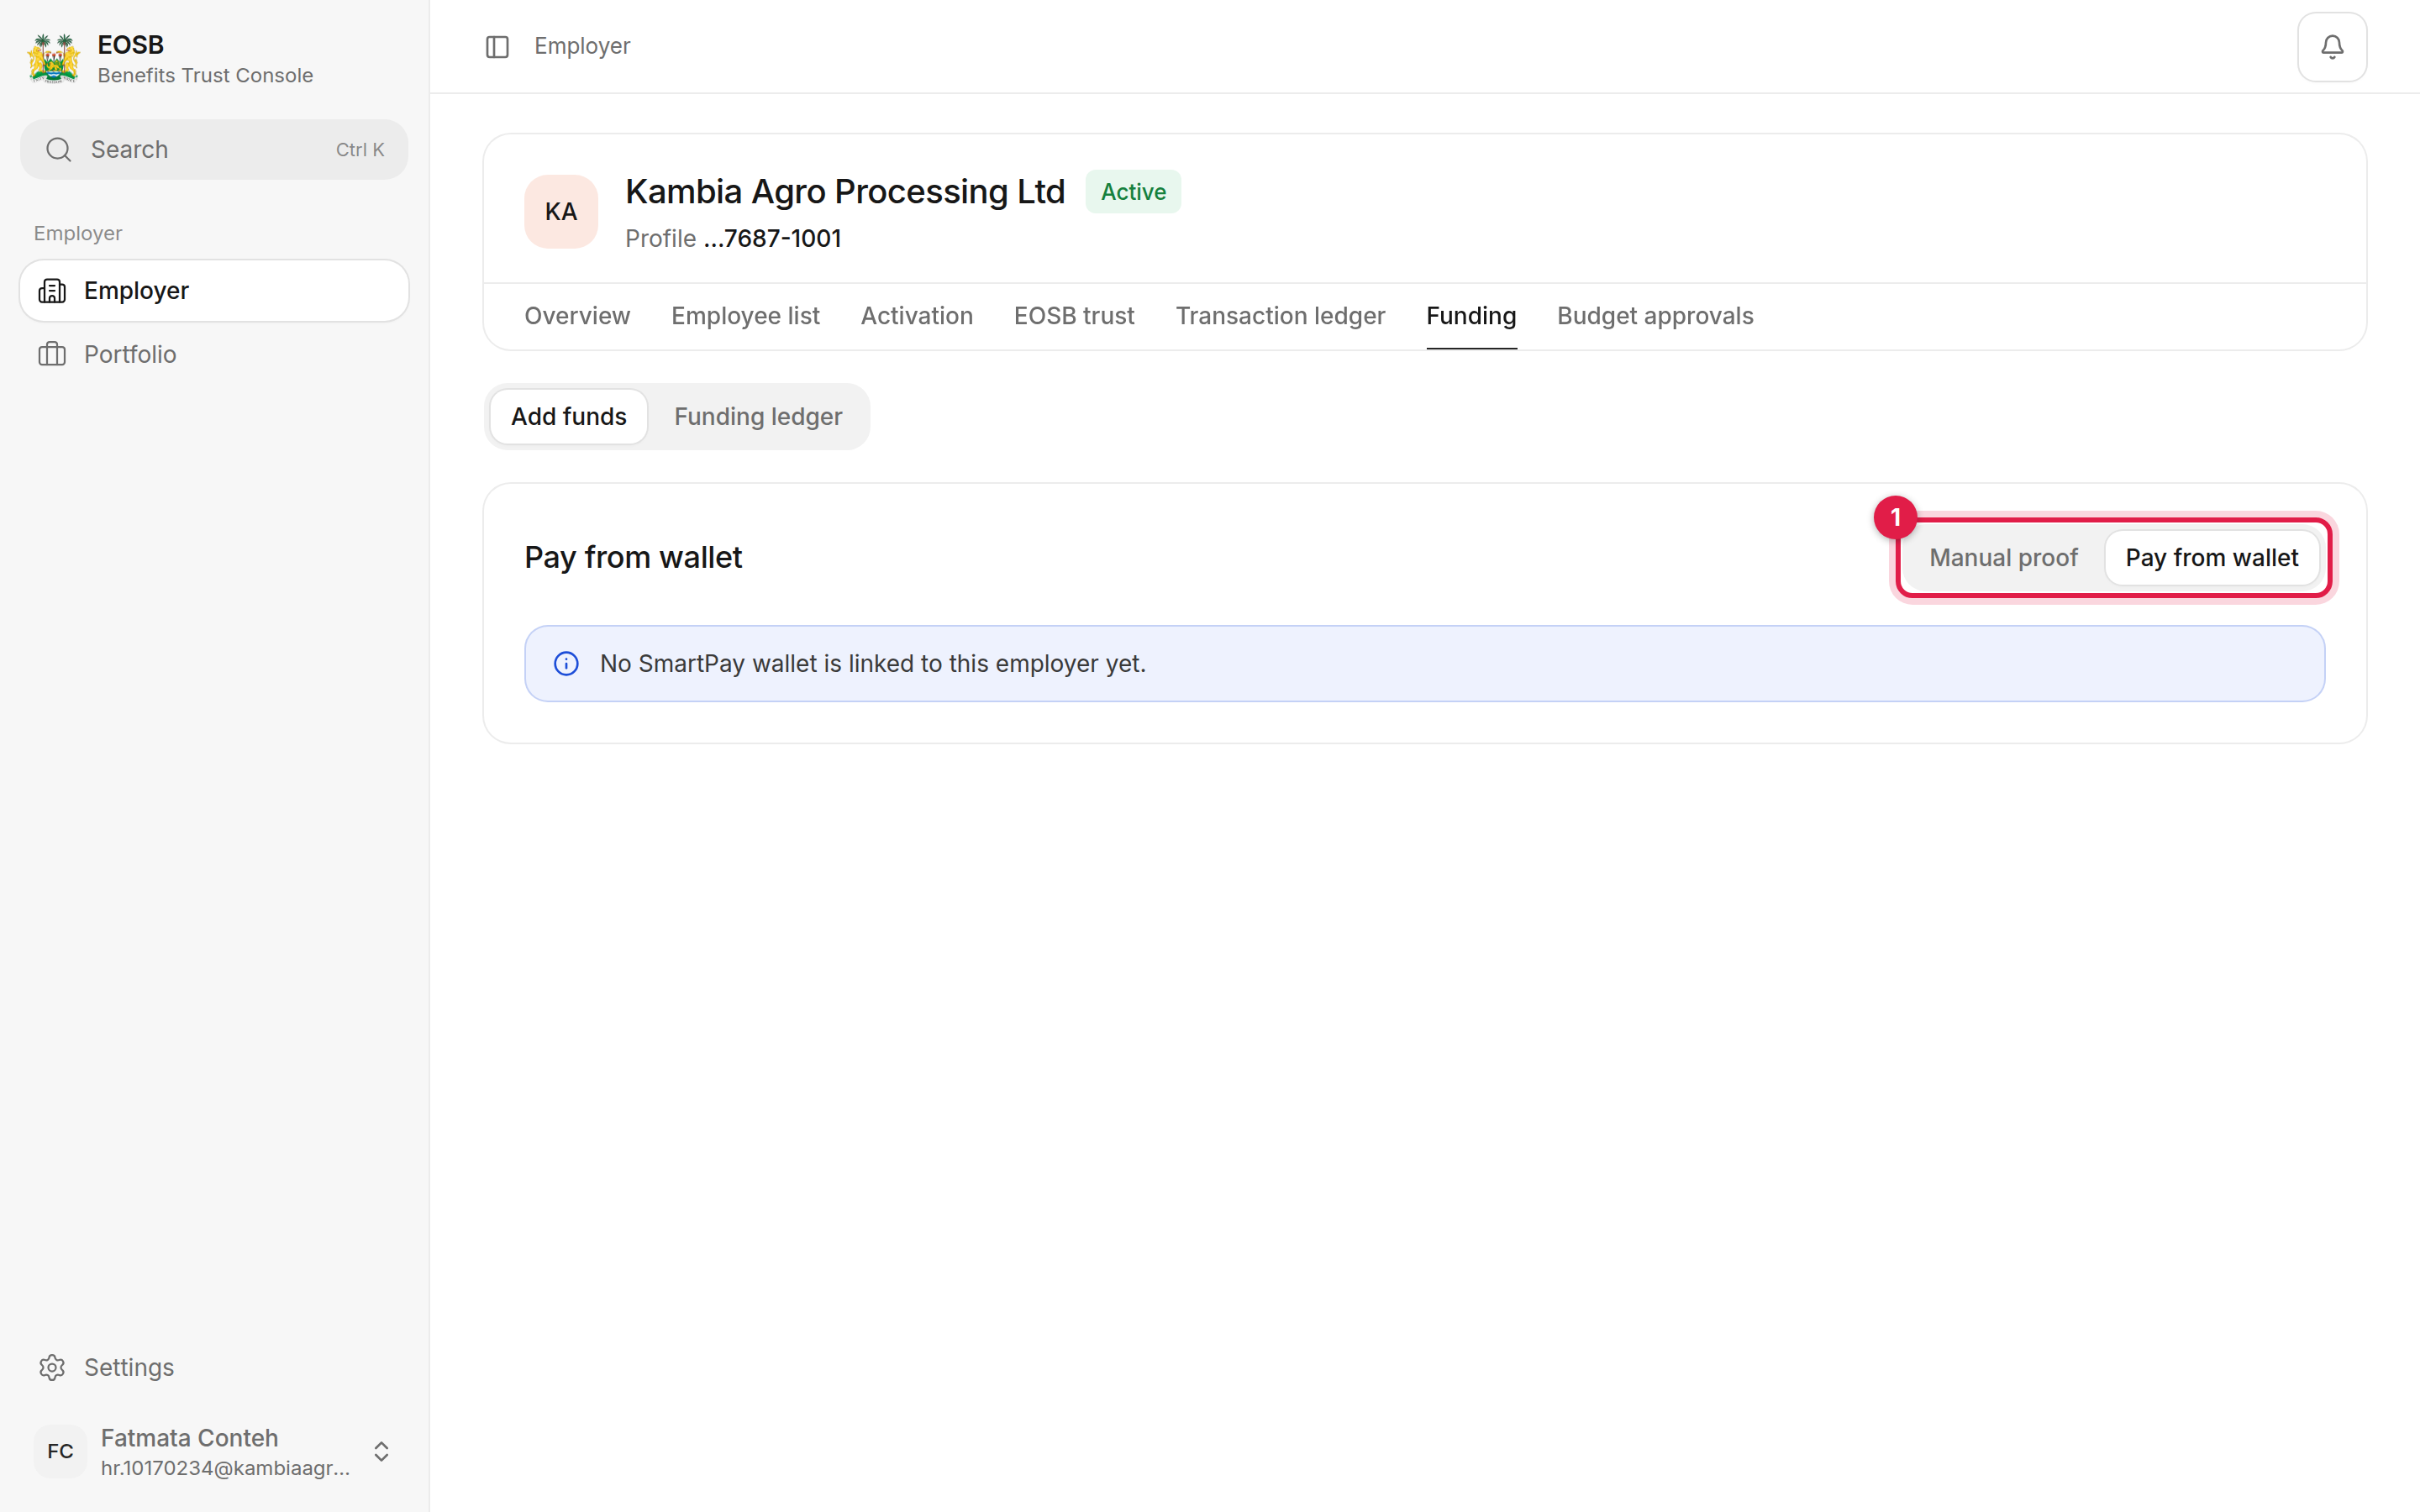
Task: Click the No SmartPay wallet linked message
Action: point(873,664)
